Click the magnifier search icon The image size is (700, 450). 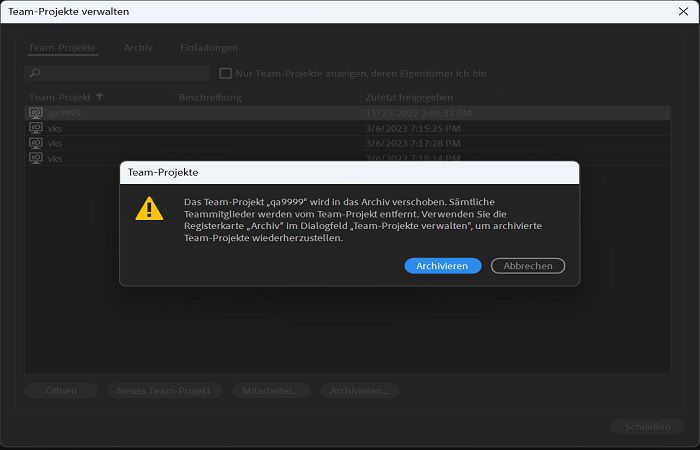click(35, 73)
